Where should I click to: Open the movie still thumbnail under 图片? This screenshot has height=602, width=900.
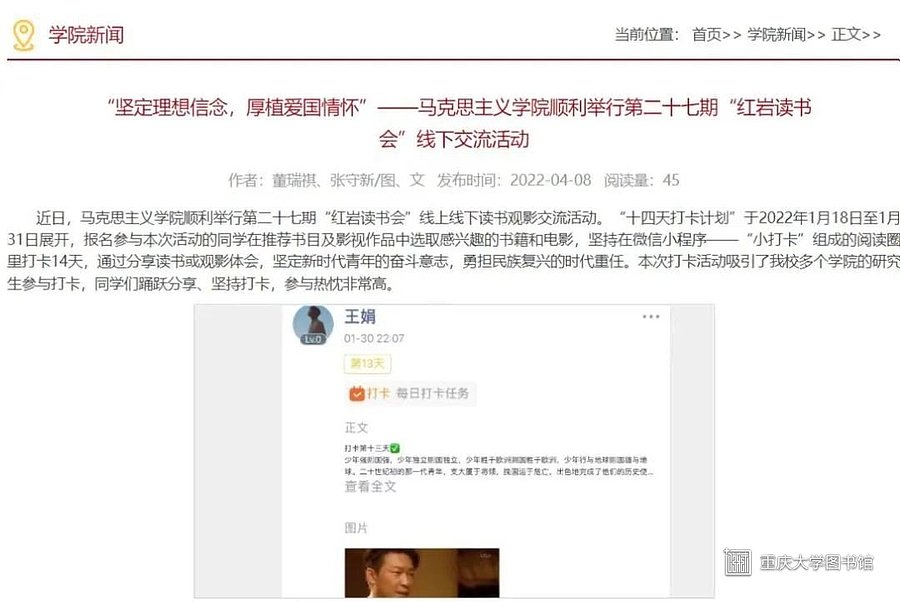pos(422,573)
